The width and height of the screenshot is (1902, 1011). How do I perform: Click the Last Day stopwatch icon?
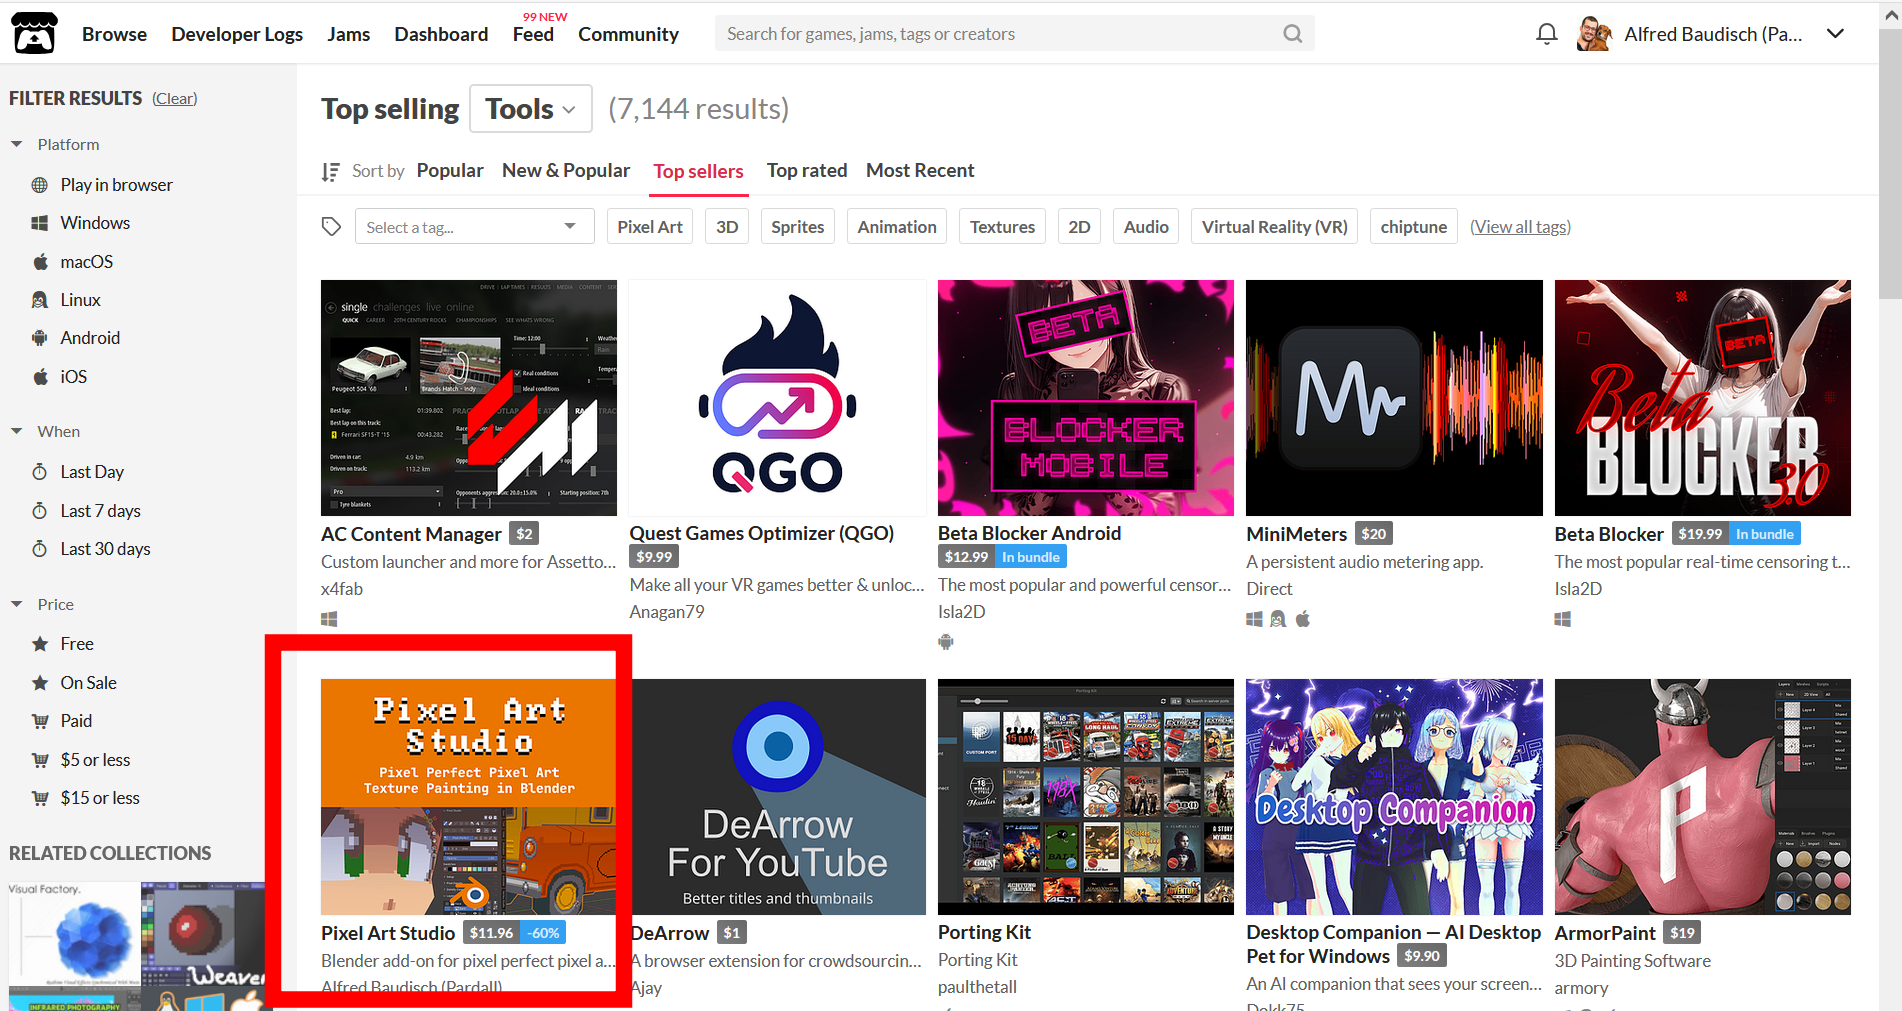[x=40, y=472]
